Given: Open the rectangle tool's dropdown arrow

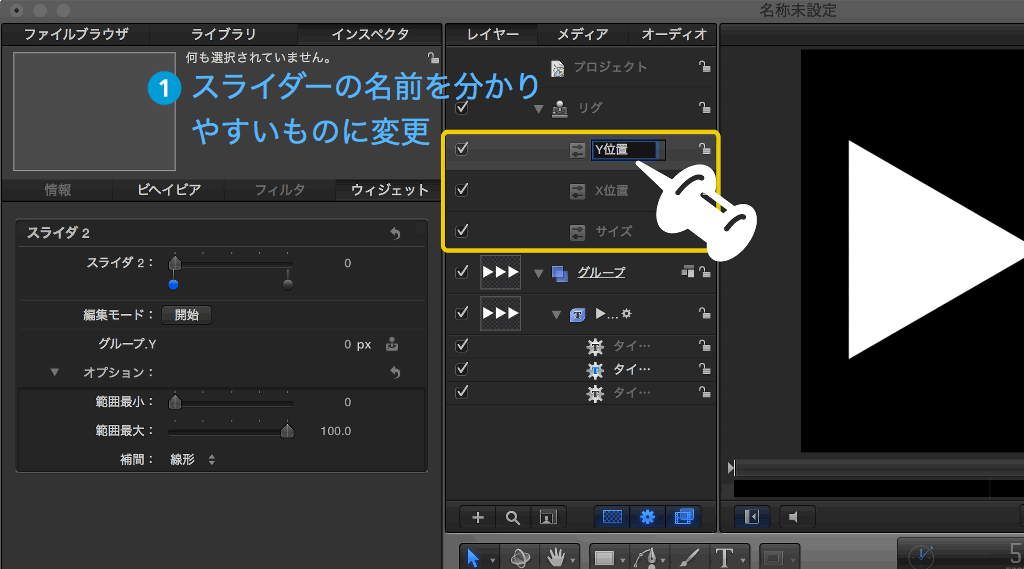Looking at the screenshot, I should pos(622,561).
